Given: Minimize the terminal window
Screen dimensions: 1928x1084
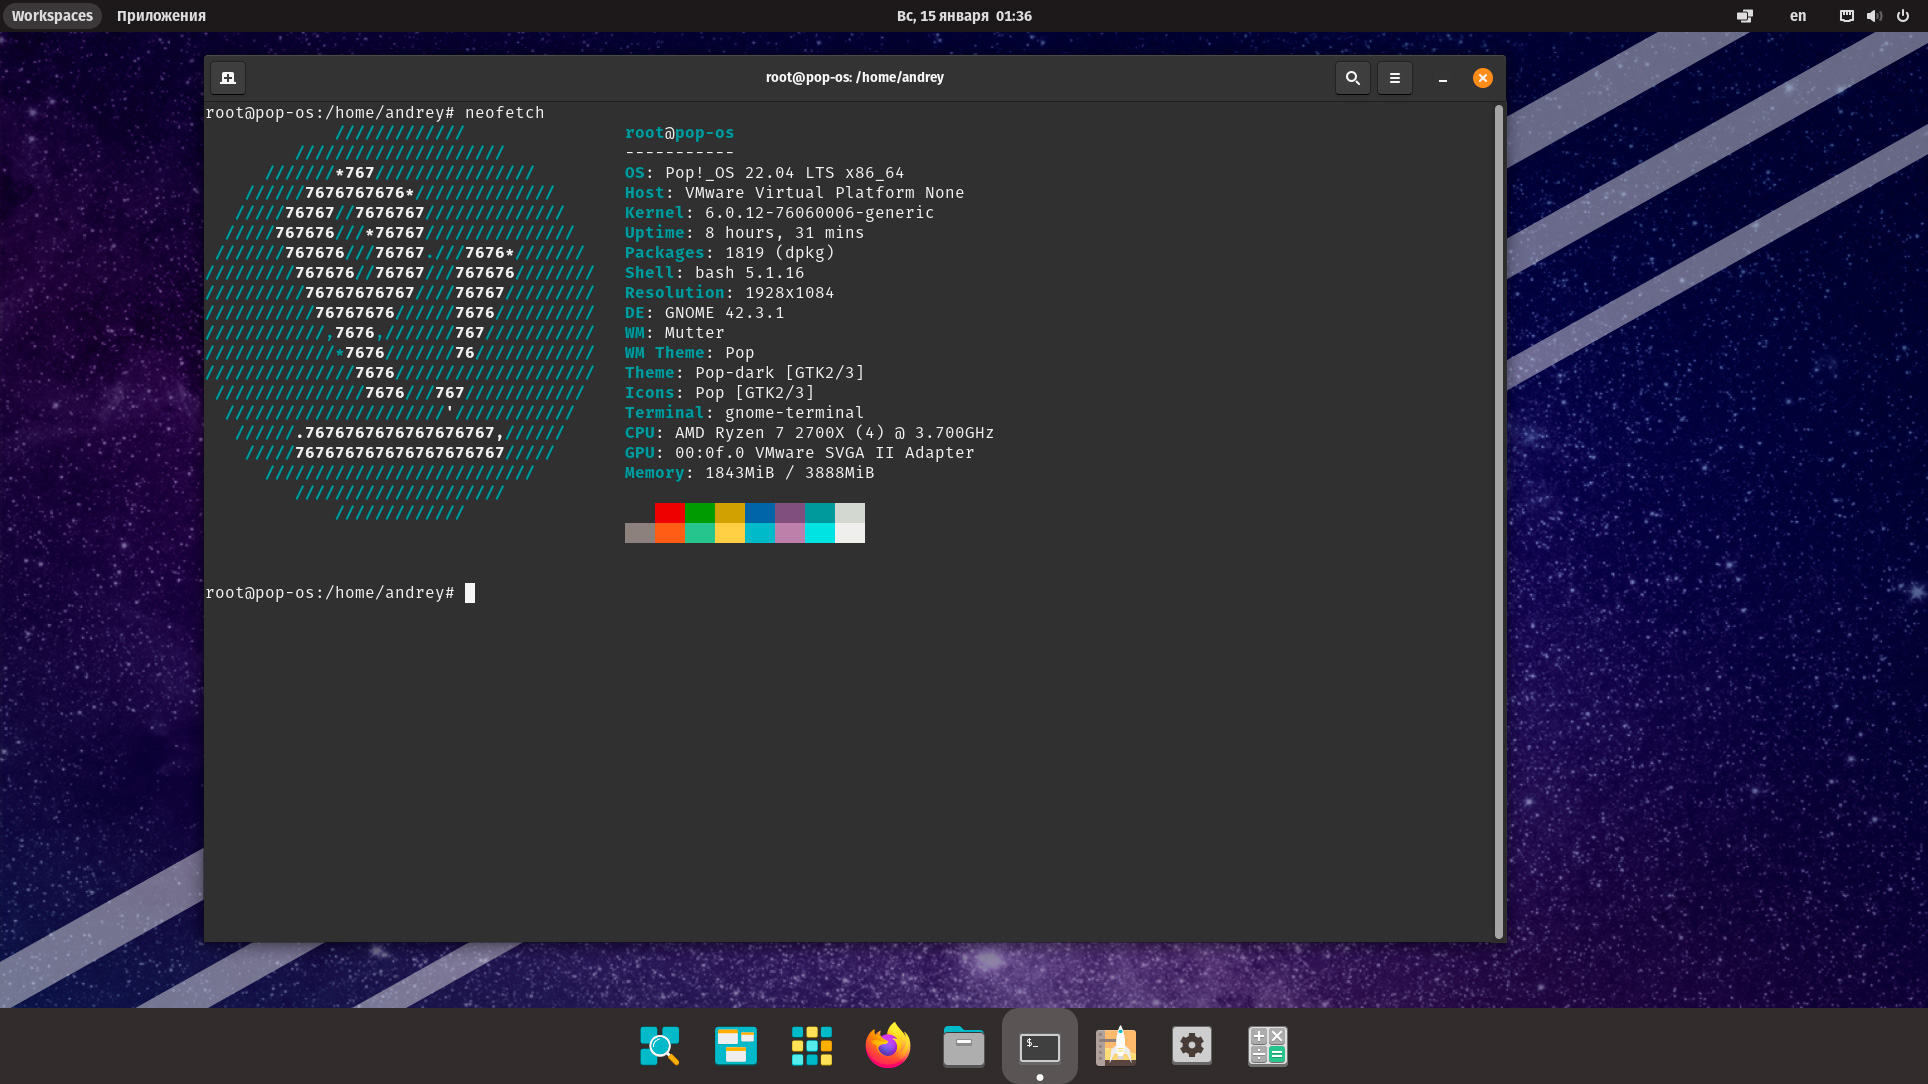Looking at the screenshot, I should point(1442,78).
